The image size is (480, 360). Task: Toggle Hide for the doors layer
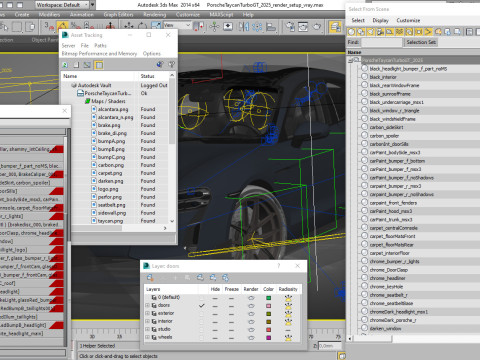[x=215, y=306]
